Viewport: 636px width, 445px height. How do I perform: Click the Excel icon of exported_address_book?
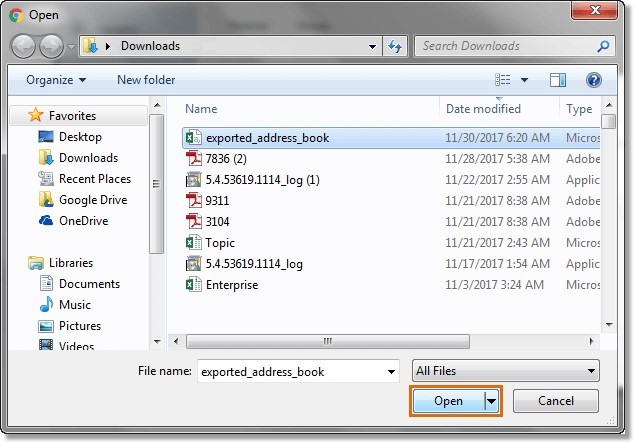(x=193, y=138)
